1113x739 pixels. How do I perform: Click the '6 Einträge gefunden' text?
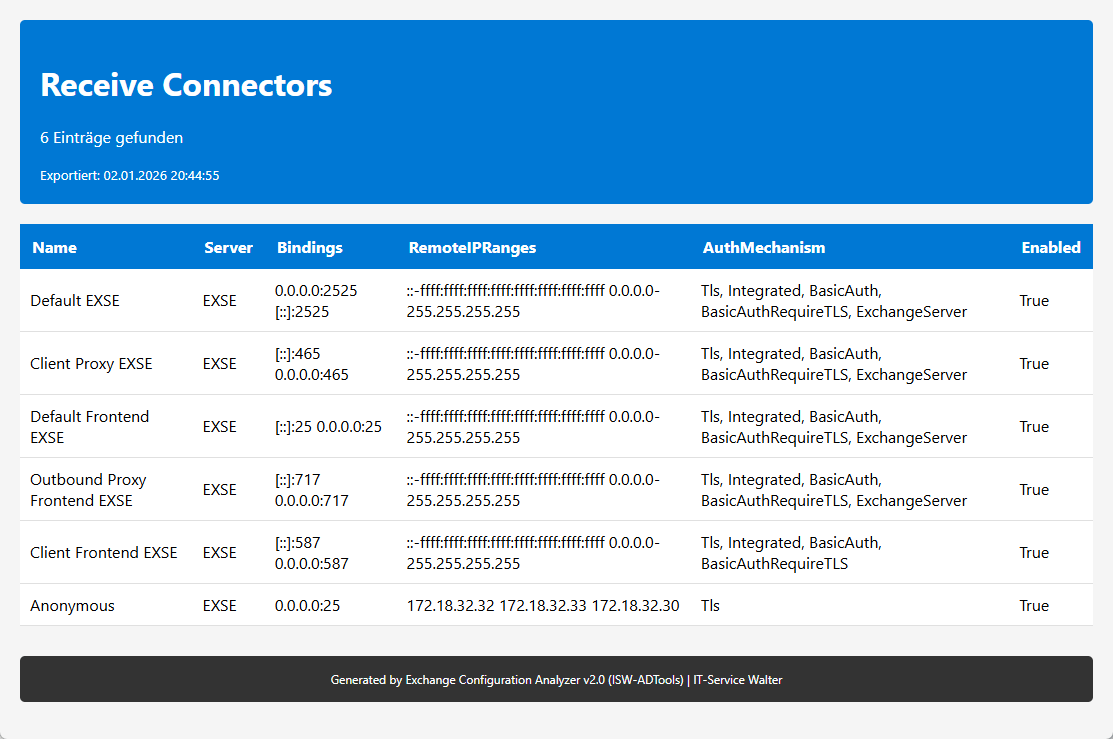pos(111,138)
